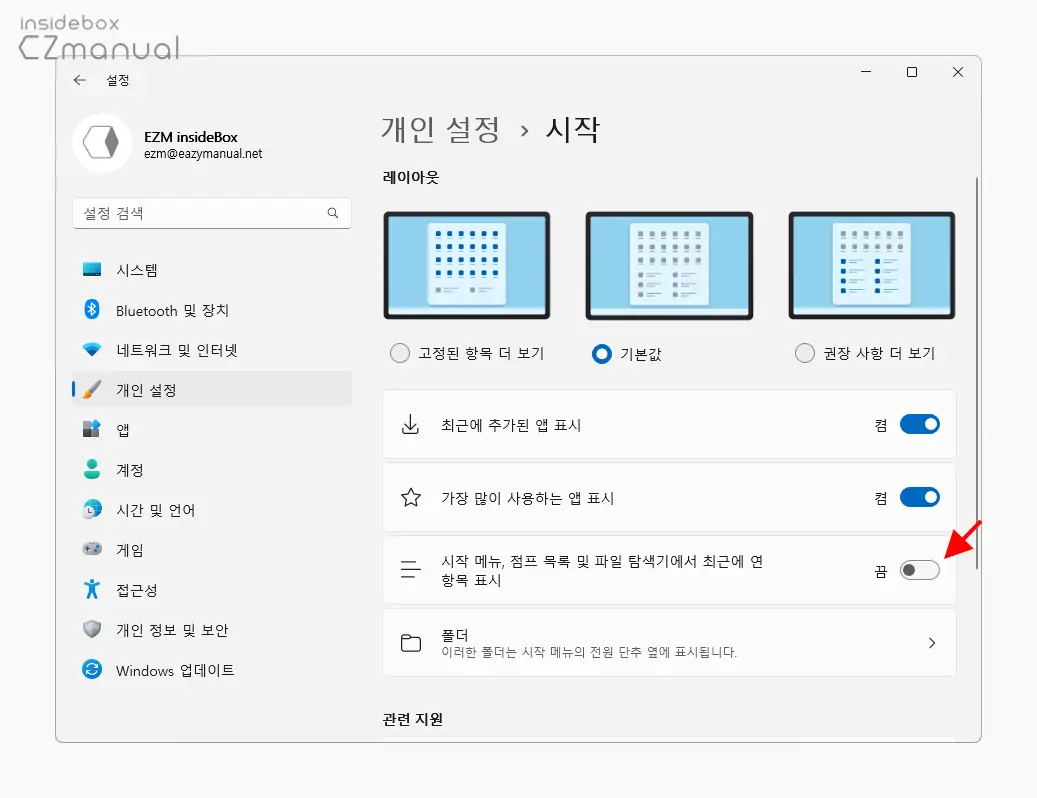The width and height of the screenshot is (1037, 798).
Task: Open 게임 settings from sidebar
Action: tap(131, 549)
